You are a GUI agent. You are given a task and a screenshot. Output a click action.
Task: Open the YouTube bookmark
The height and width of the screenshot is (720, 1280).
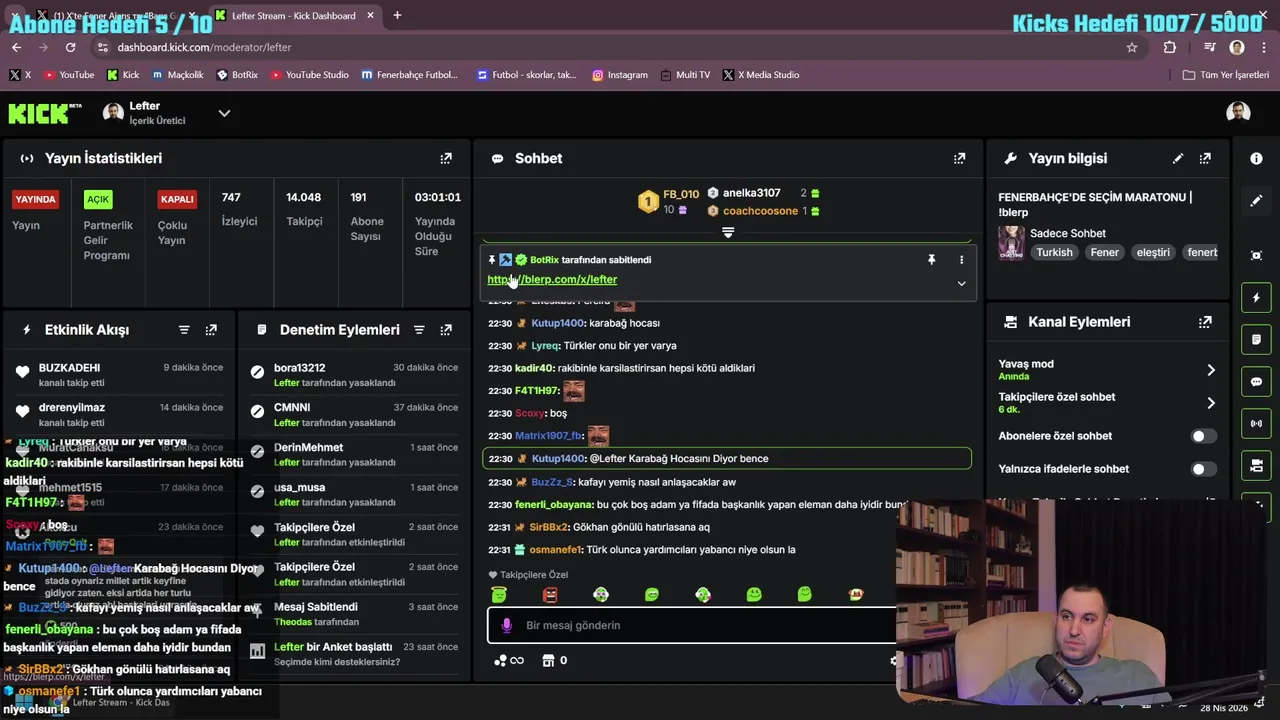coord(68,75)
